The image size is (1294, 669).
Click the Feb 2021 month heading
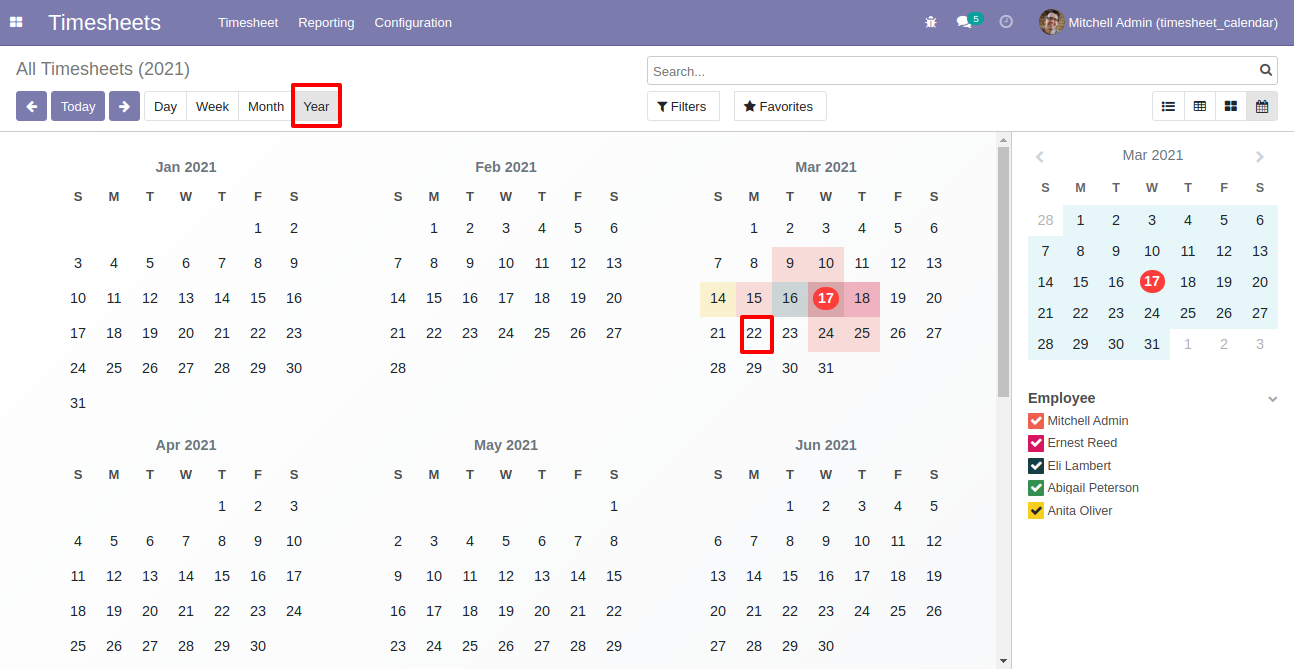click(506, 167)
